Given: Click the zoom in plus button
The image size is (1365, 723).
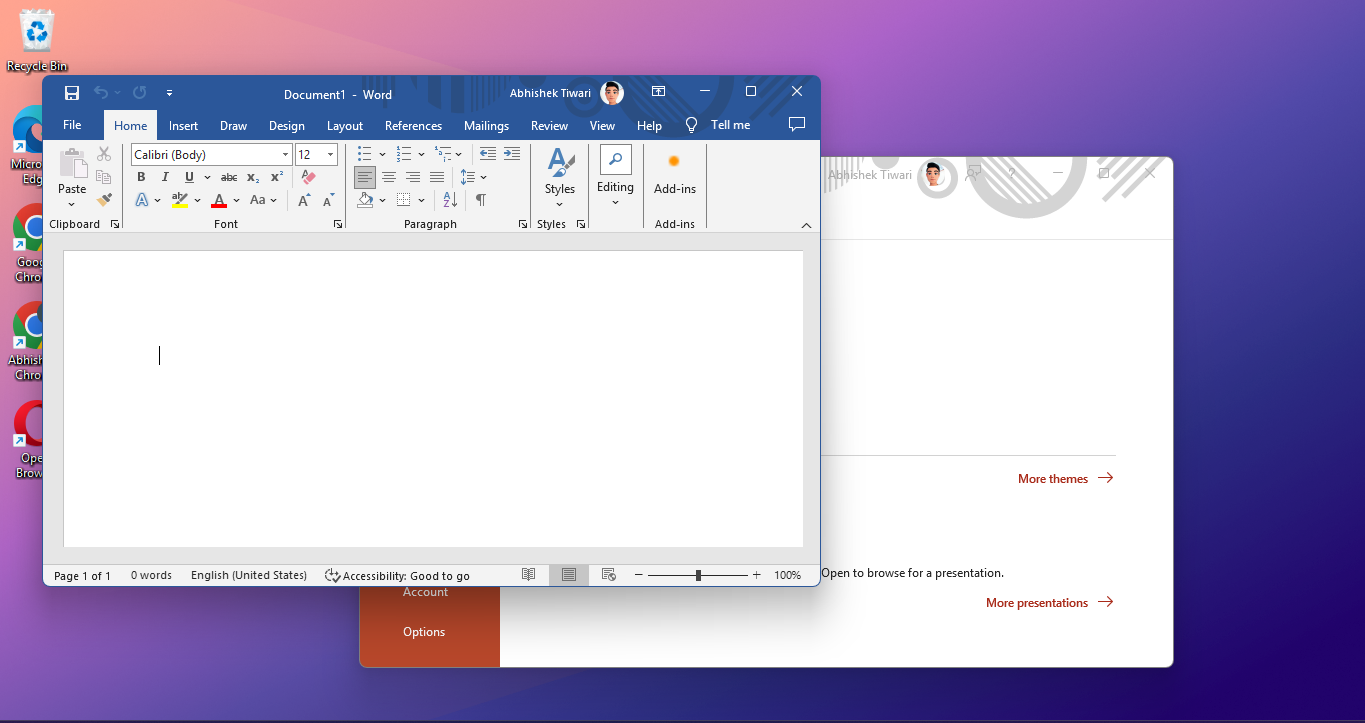Looking at the screenshot, I should pos(757,575).
